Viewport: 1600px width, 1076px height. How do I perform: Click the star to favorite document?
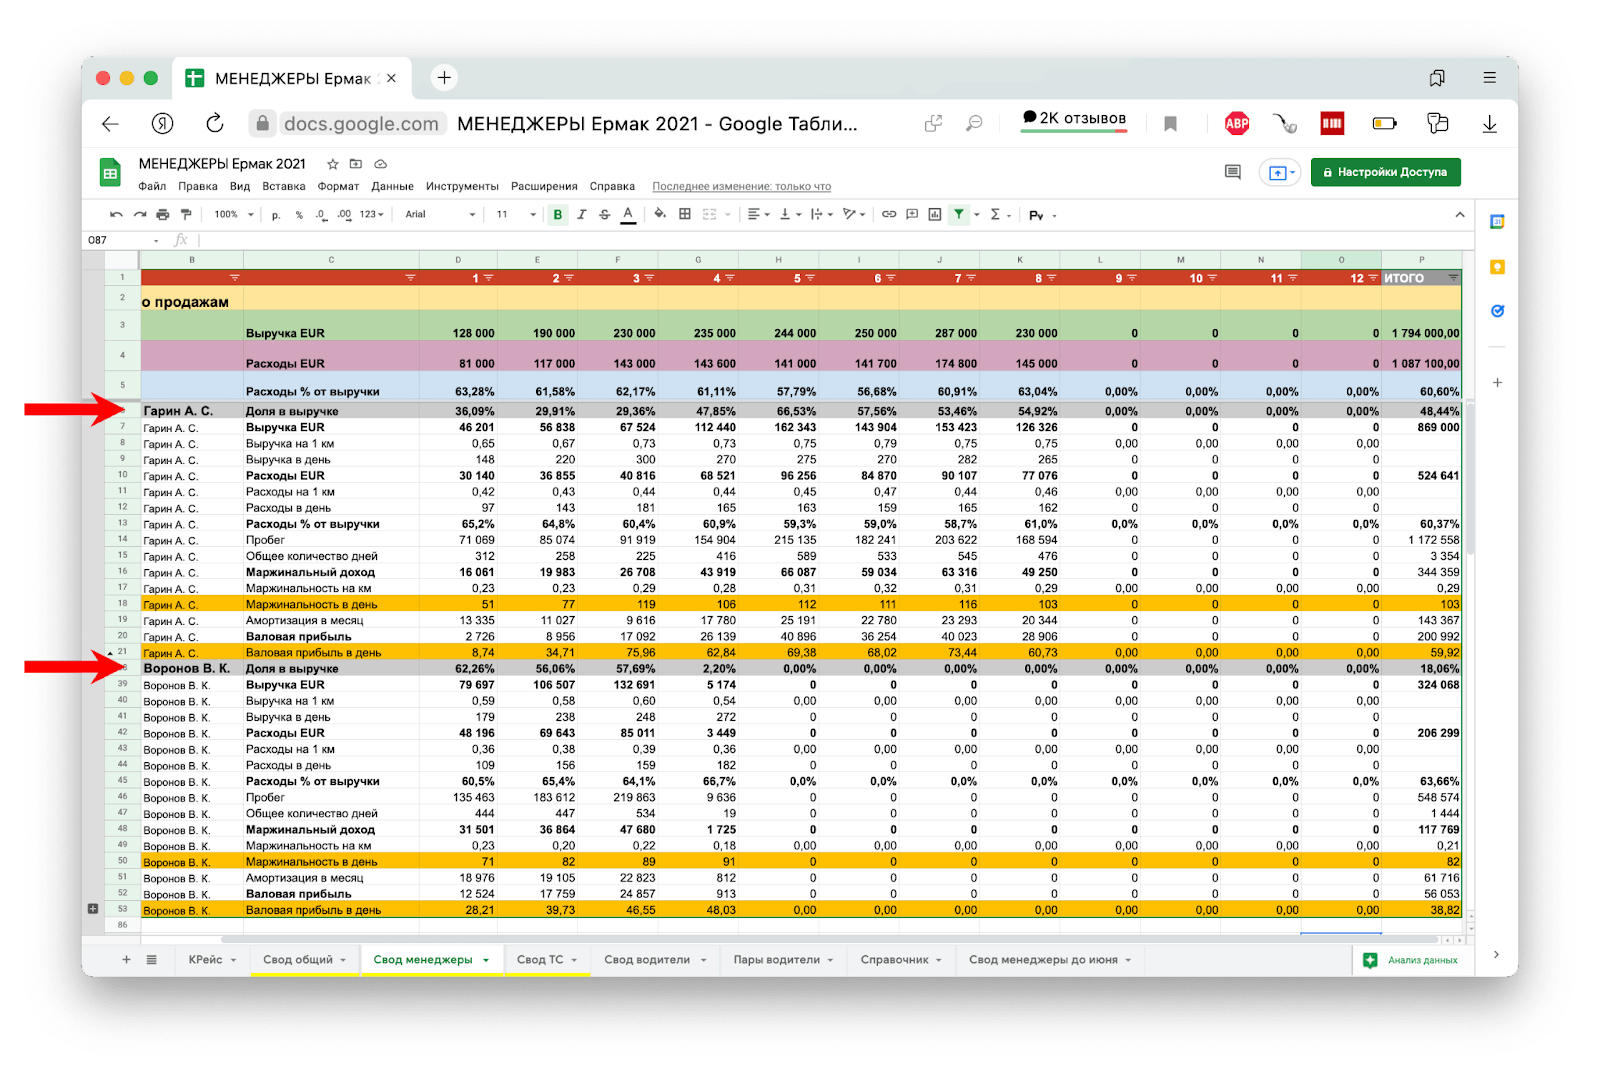click(x=333, y=164)
